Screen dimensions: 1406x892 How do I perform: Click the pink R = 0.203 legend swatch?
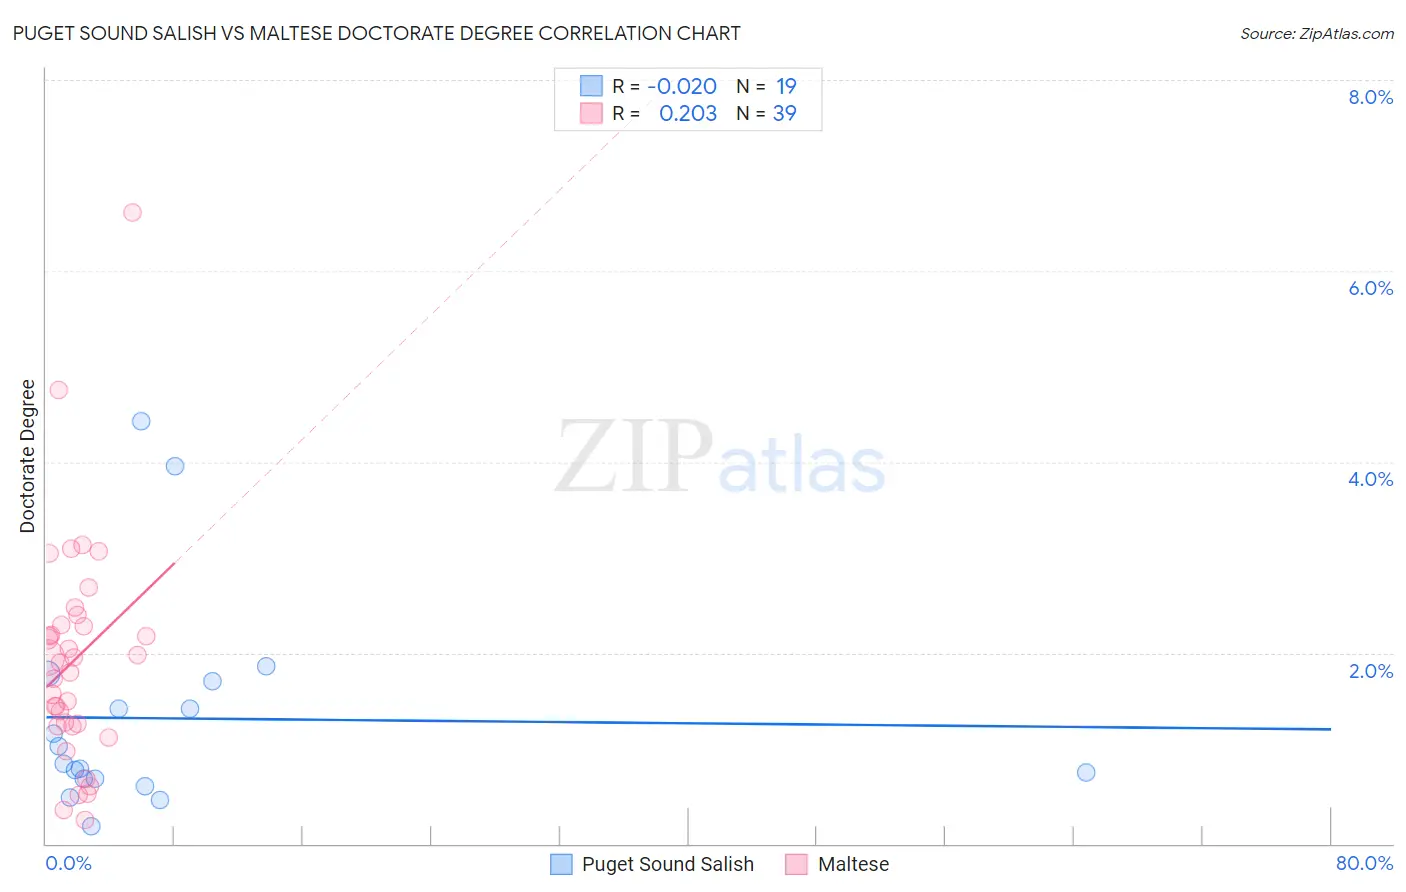pyautogui.click(x=592, y=113)
